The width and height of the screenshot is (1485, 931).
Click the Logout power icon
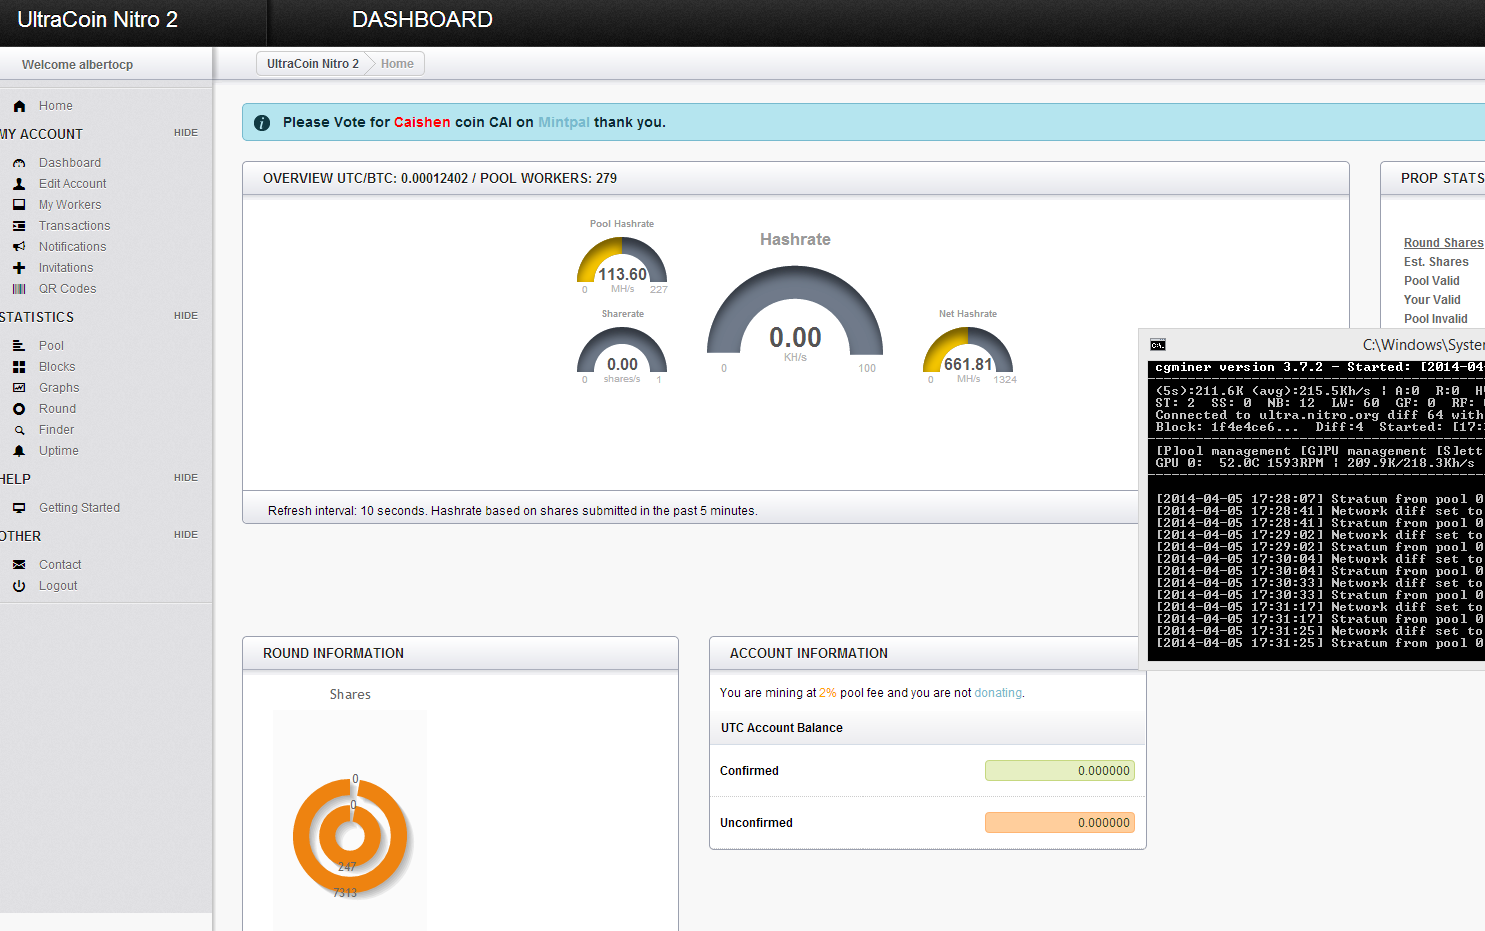pos(19,586)
